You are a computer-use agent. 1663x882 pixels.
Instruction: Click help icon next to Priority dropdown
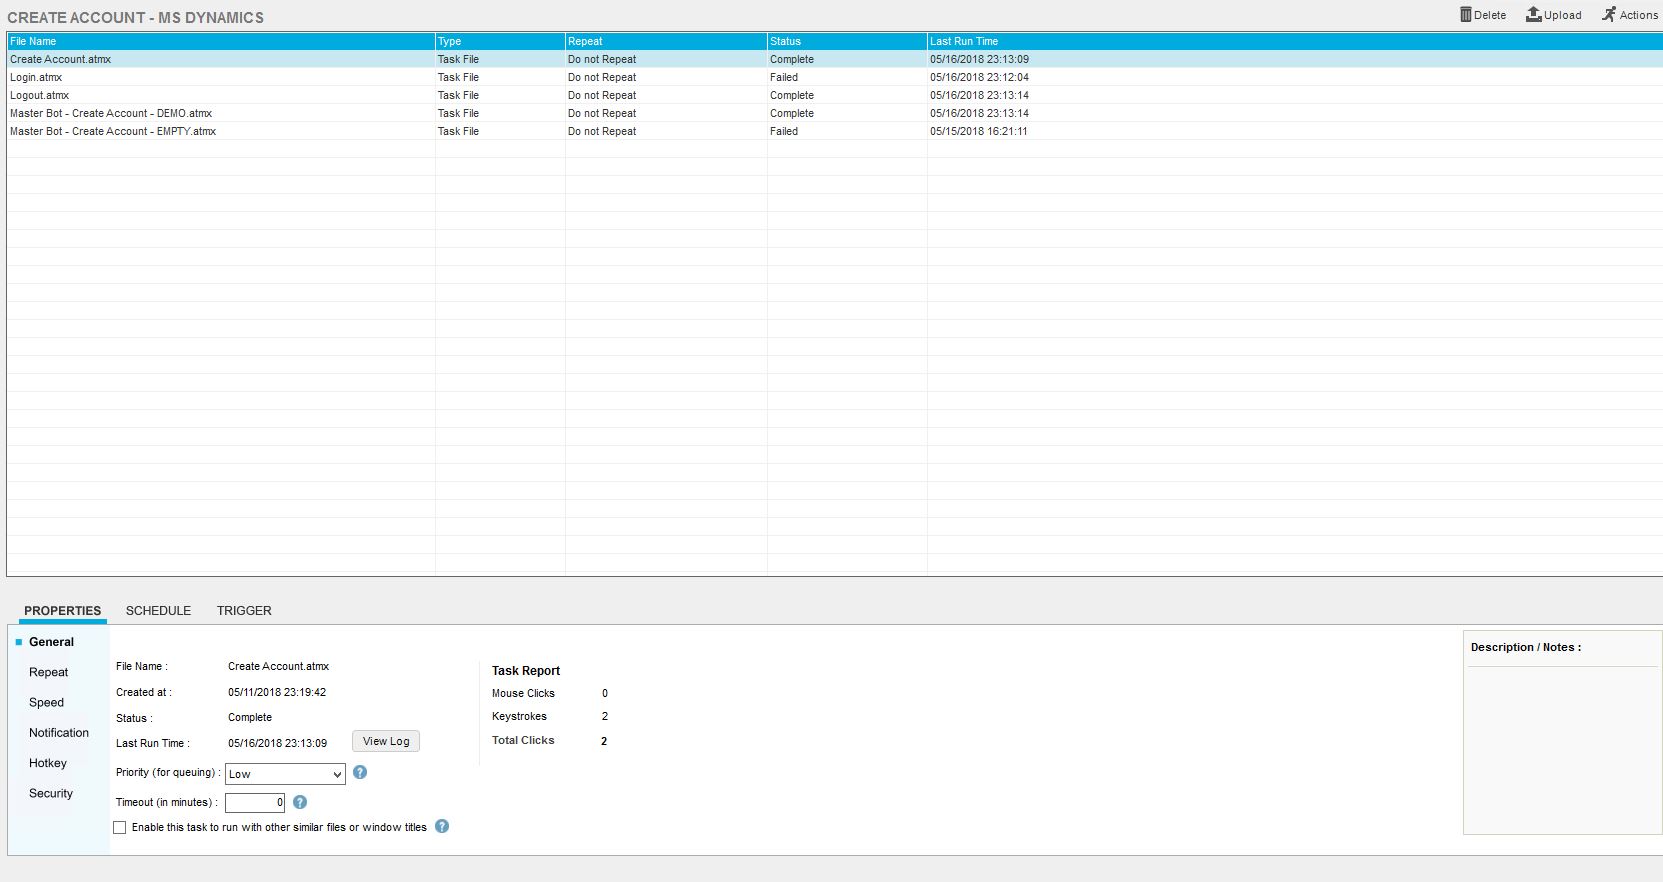coord(360,772)
